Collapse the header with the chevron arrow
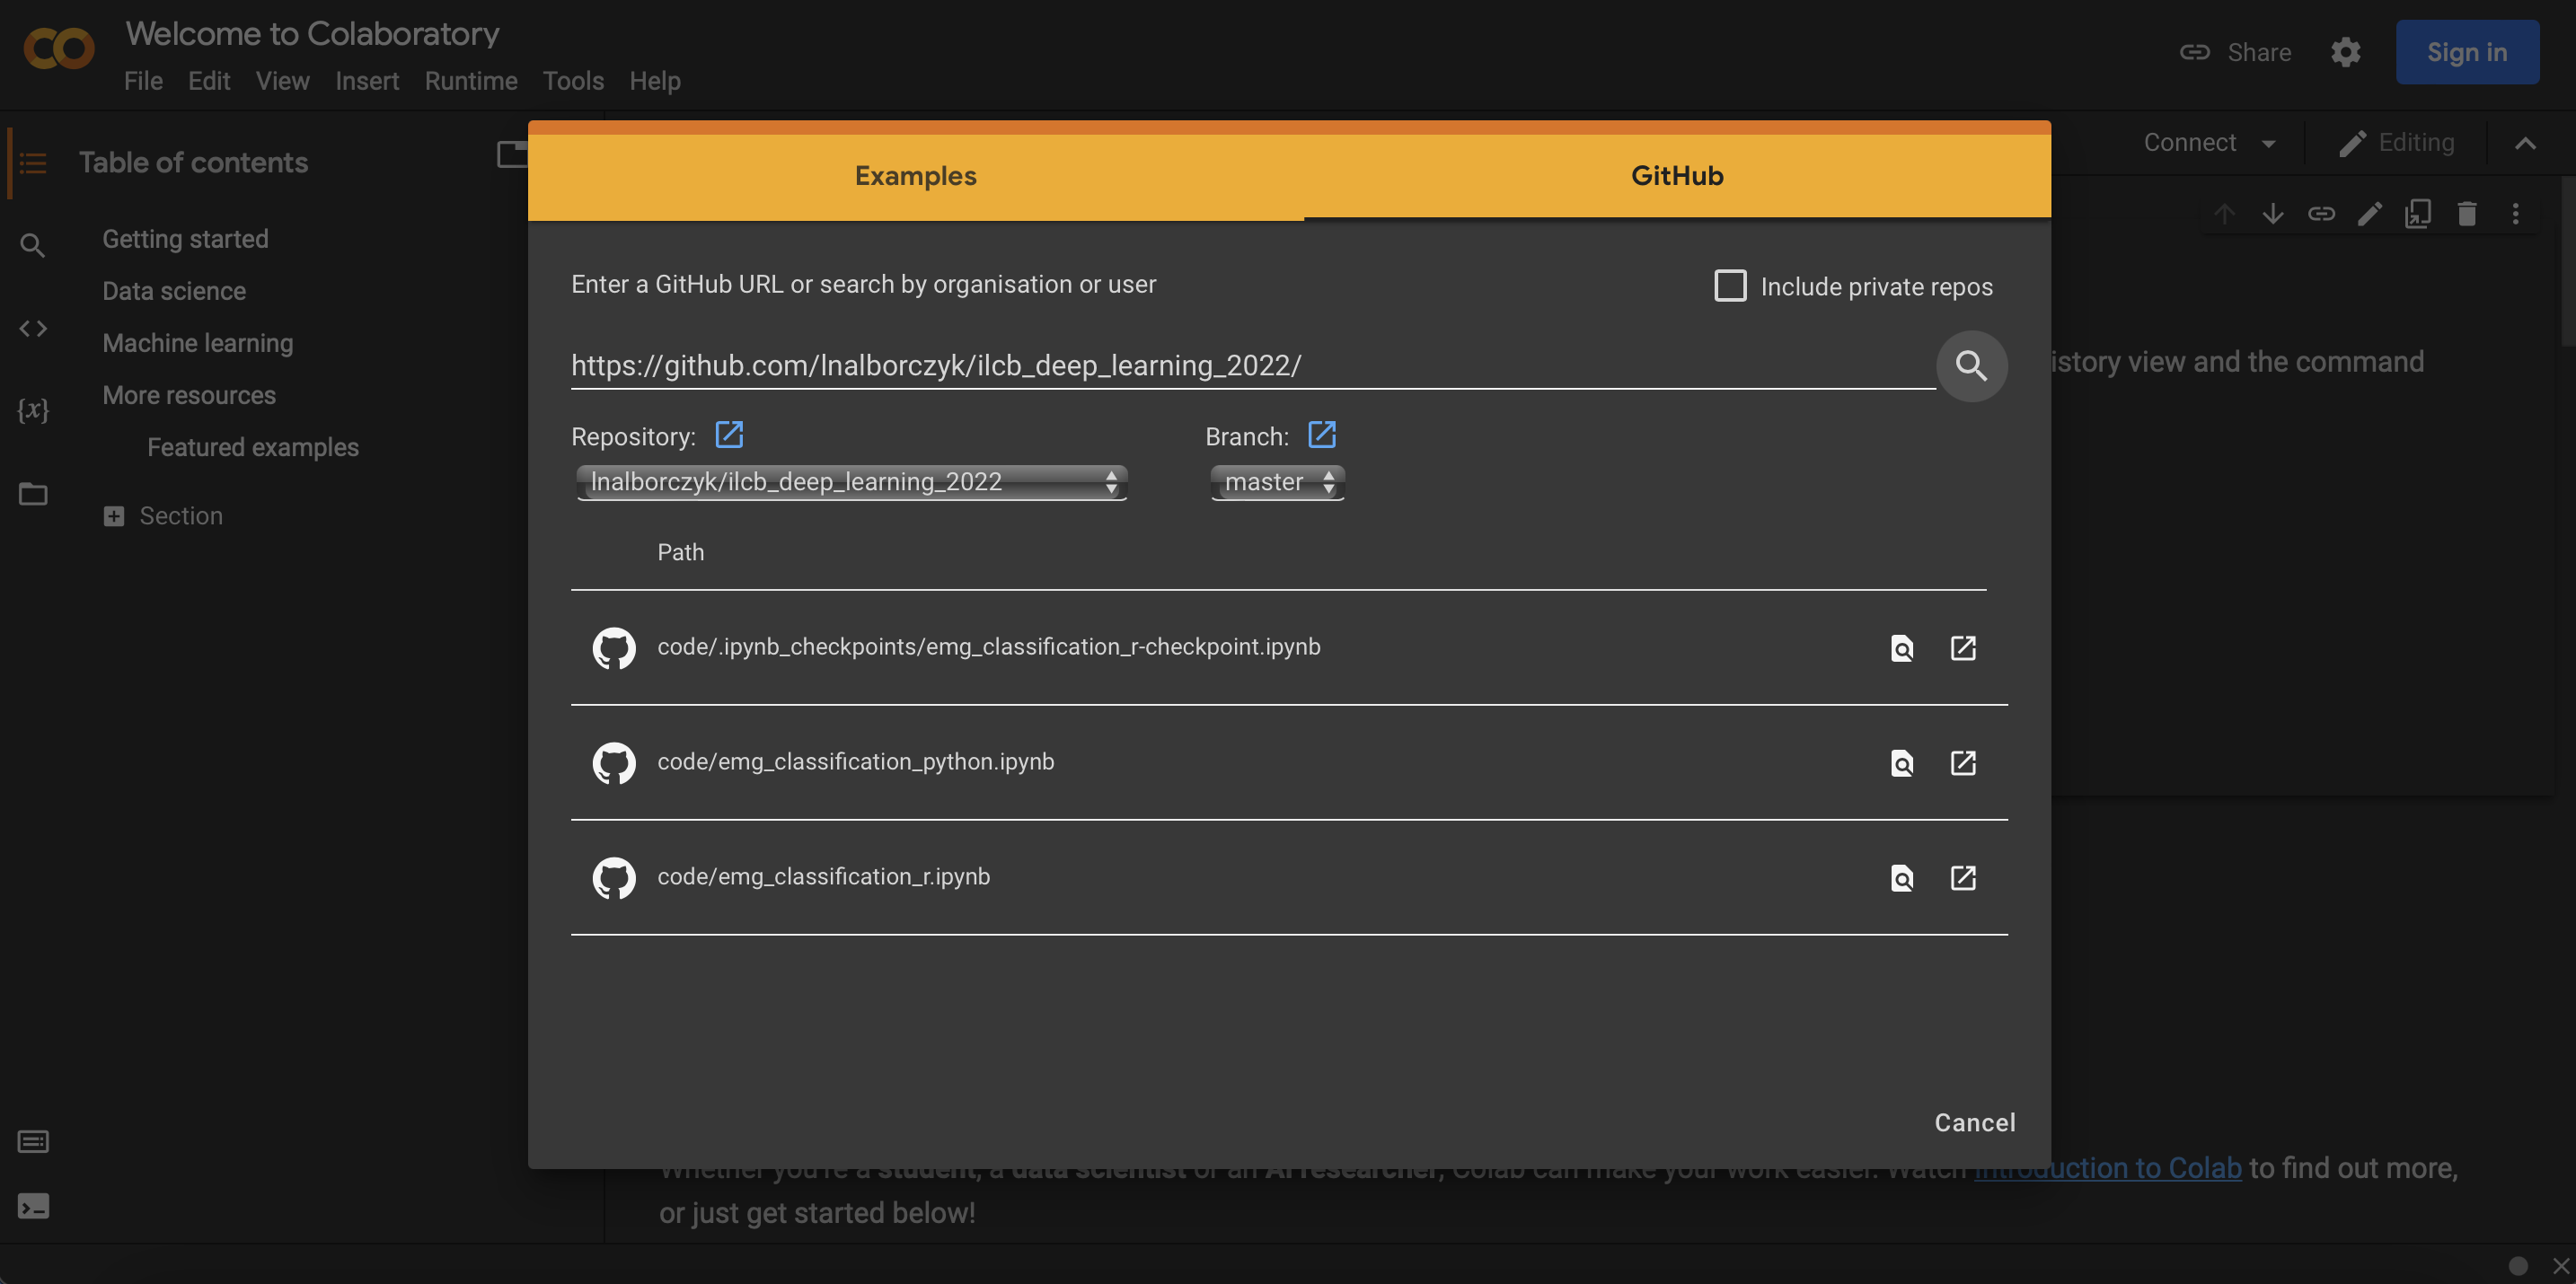 point(2525,144)
